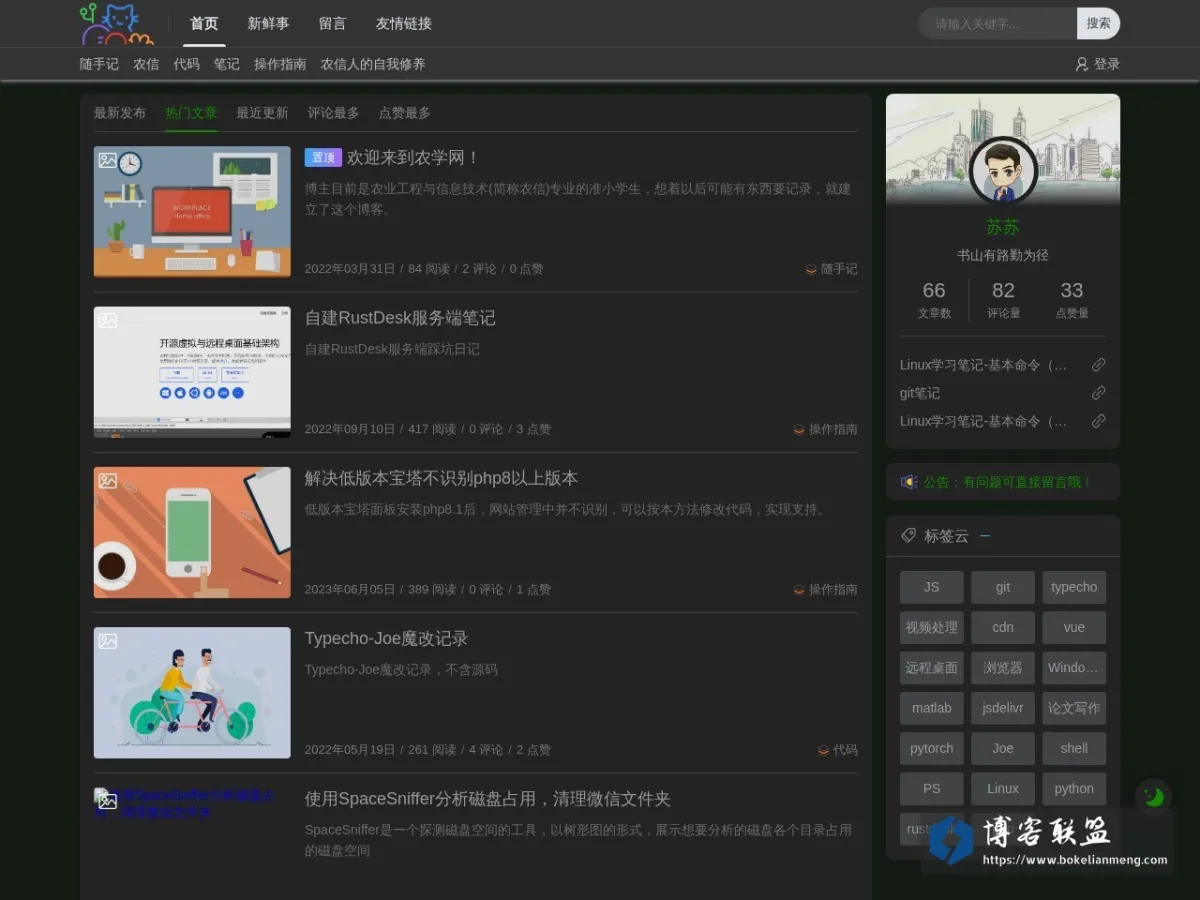Screen dimensions: 1200x900
Task: Open the 首页 navigation item
Action: [204, 24]
